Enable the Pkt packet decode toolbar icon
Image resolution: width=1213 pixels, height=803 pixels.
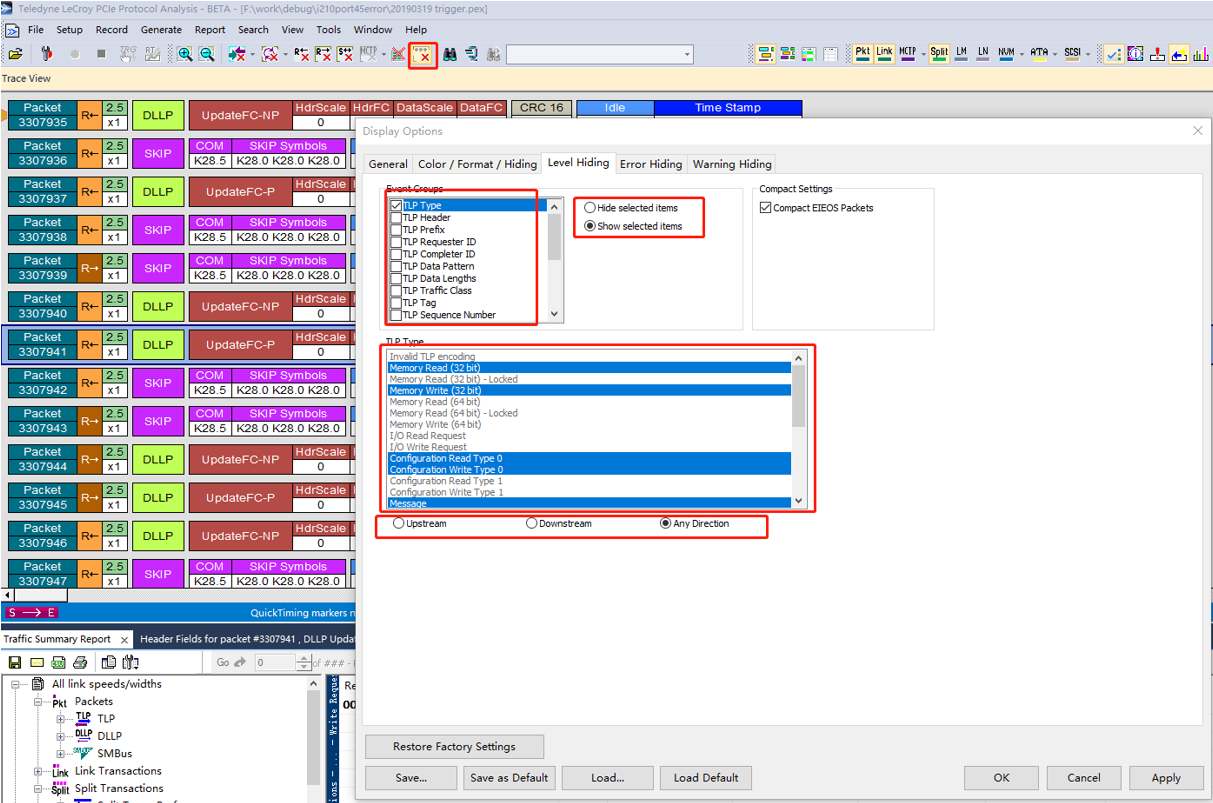[862, 52]
